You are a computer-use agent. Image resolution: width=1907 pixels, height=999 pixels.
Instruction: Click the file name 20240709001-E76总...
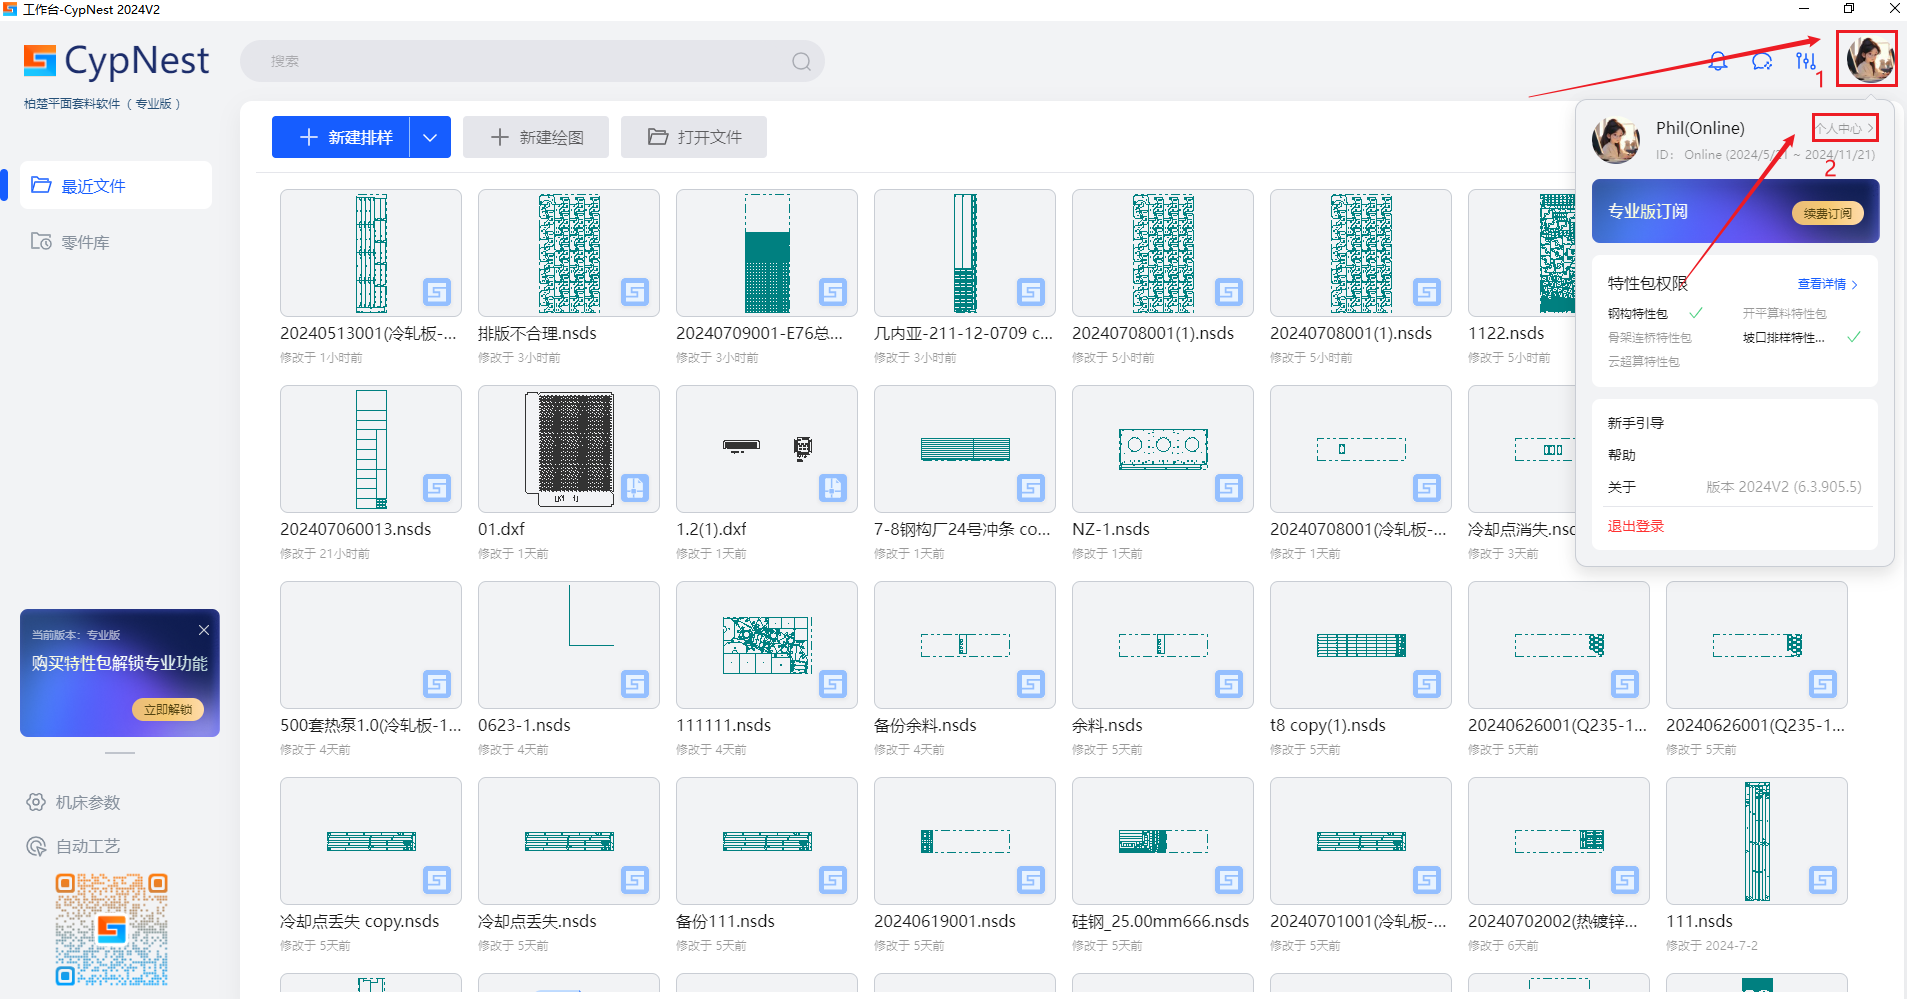click(760, 333)
